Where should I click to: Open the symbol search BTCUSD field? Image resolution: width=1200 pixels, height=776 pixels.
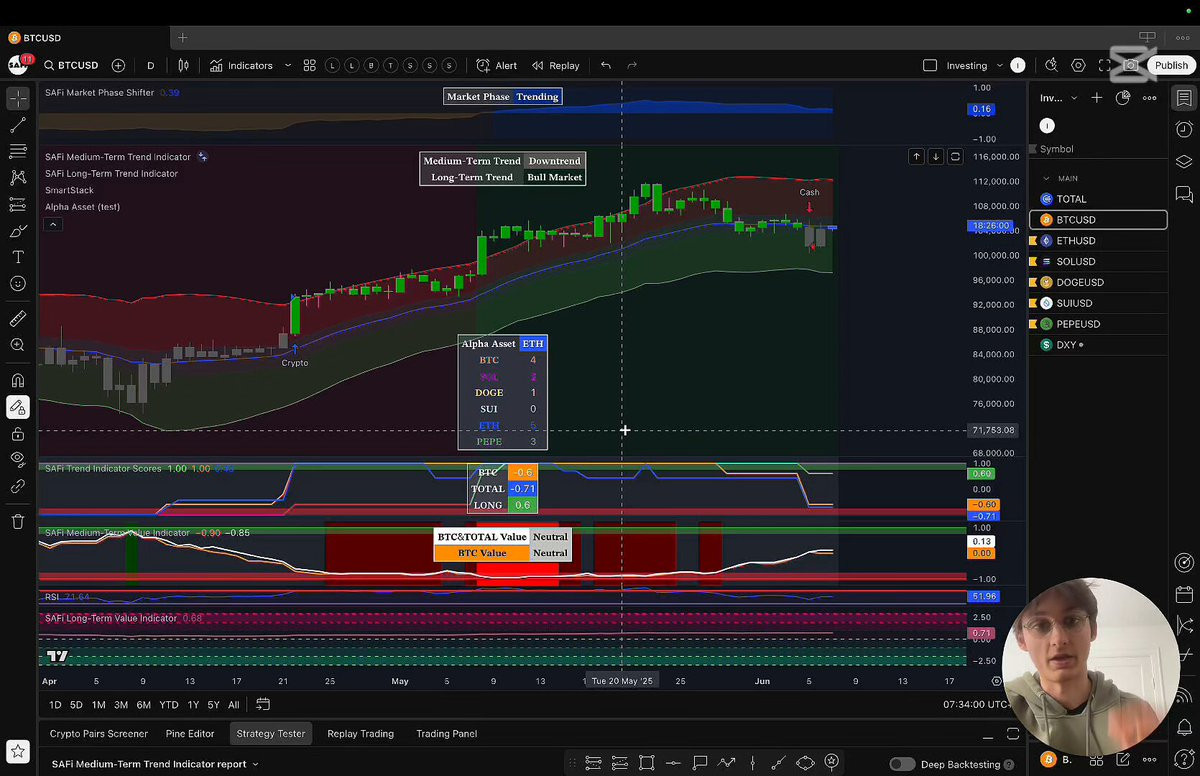[71, 66]
